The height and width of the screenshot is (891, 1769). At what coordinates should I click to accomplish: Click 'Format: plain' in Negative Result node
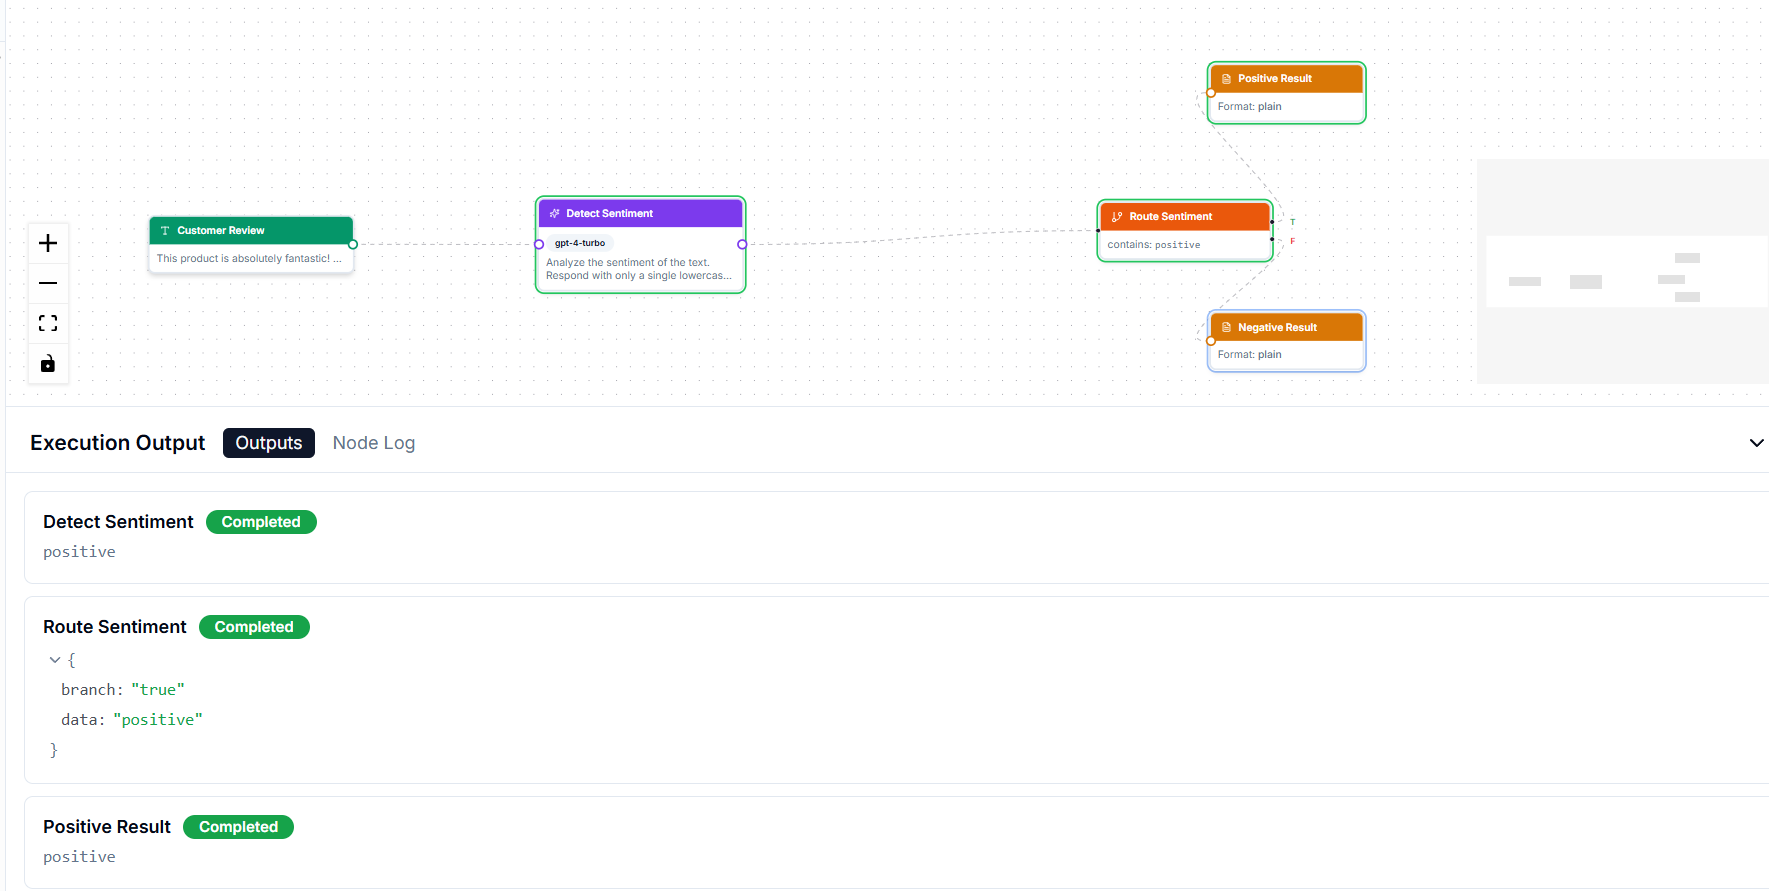click(x=1250, y=355)
